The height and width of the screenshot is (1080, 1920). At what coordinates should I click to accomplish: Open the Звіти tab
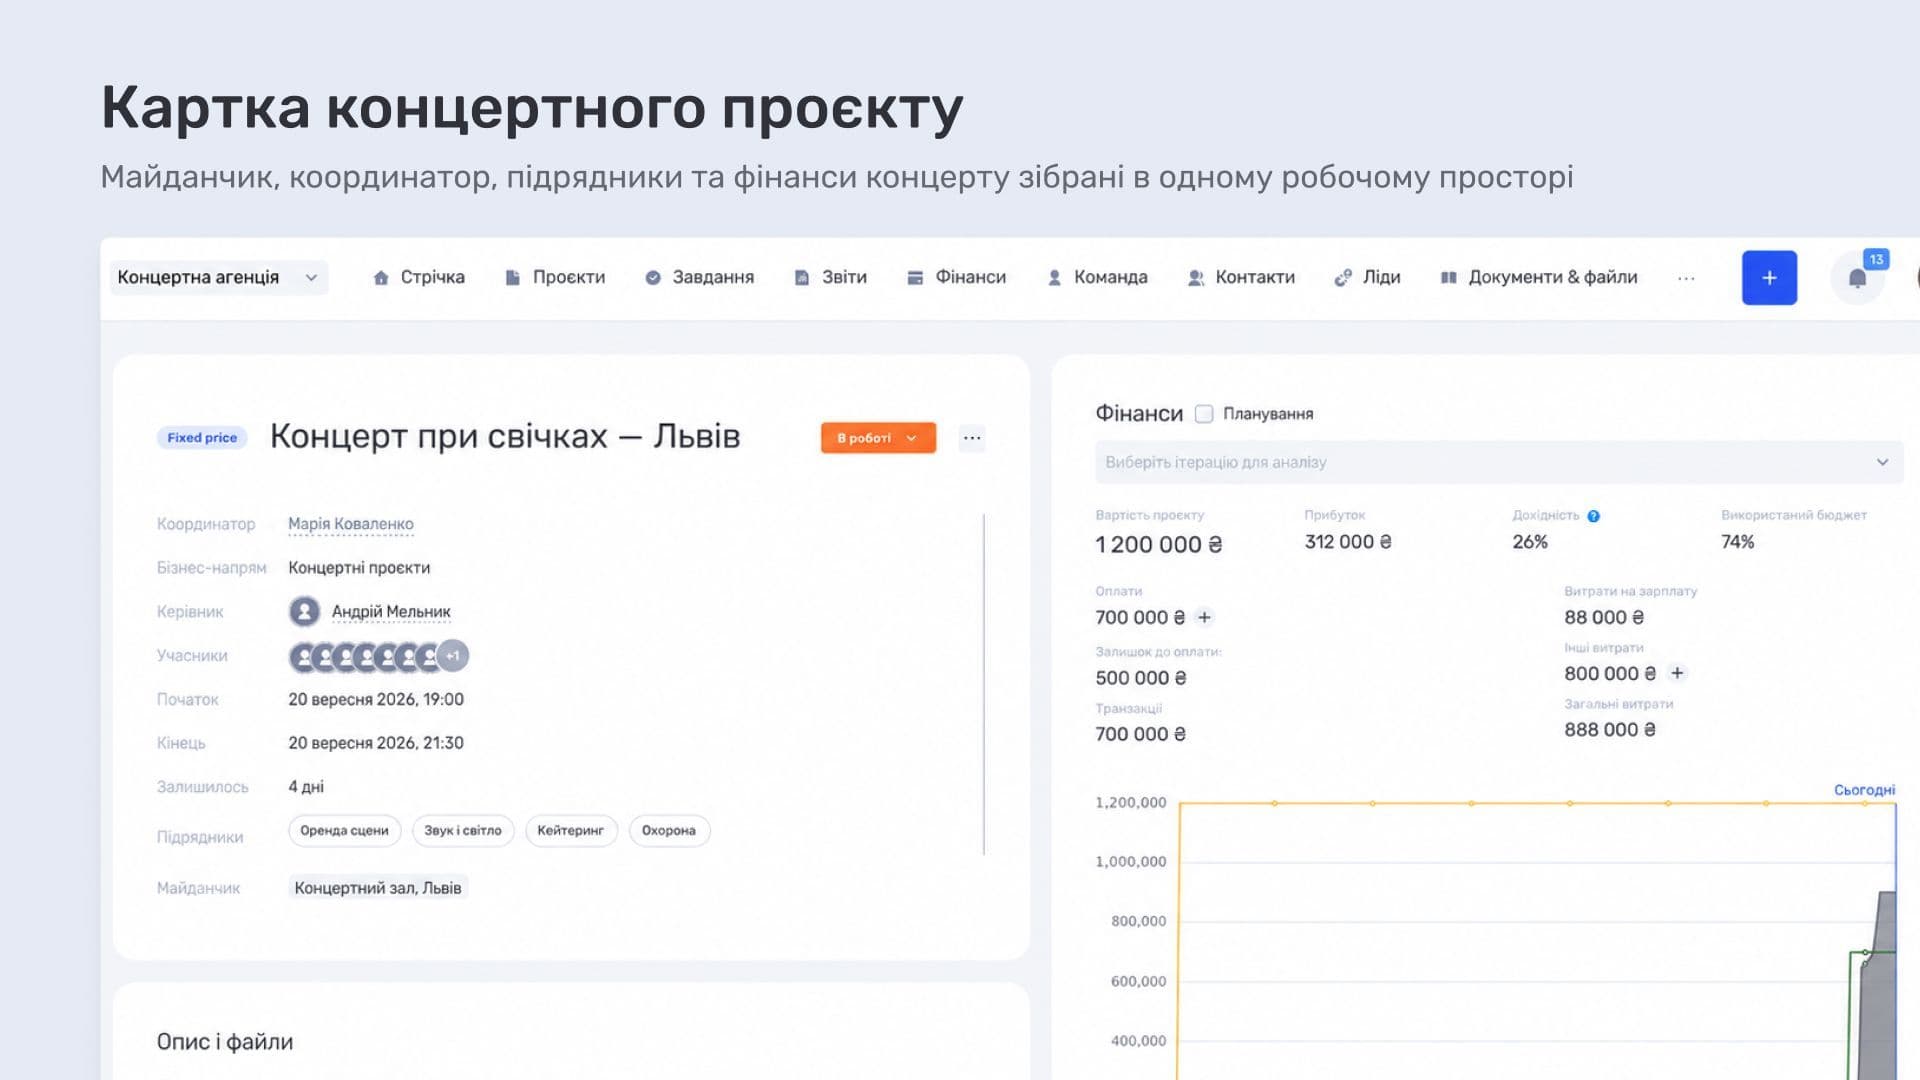tap(830, 277)
